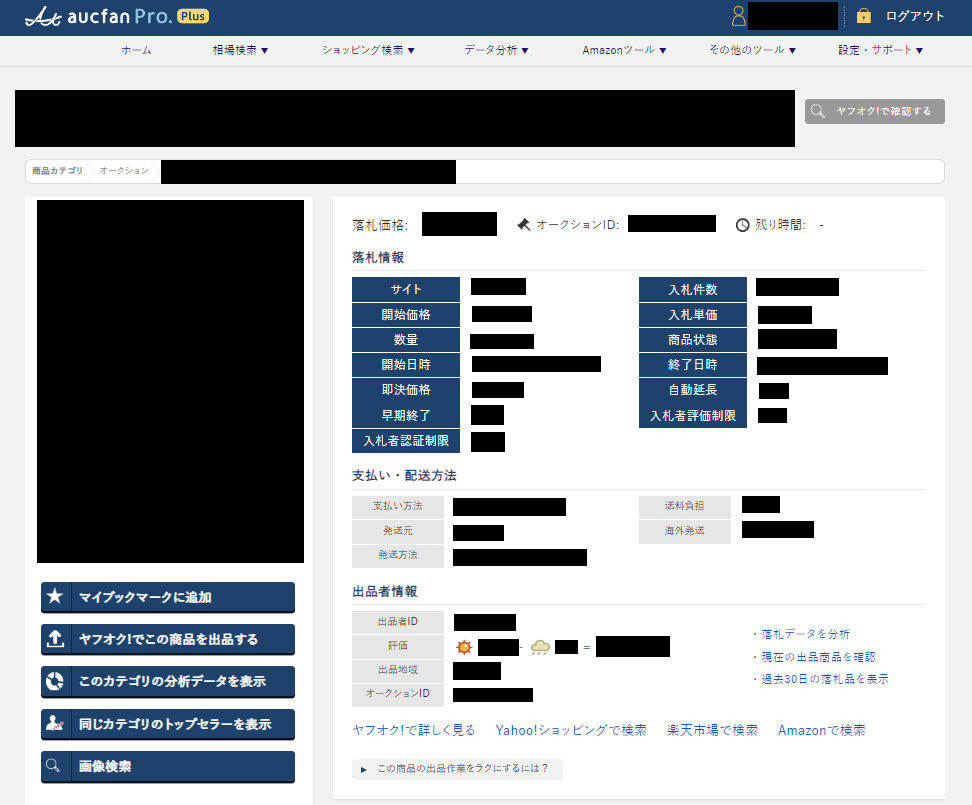The height and width of the screenshot is (805, 972).
Task: Click ヤフオク!で確認する button
Action: [x=875, y=112]
